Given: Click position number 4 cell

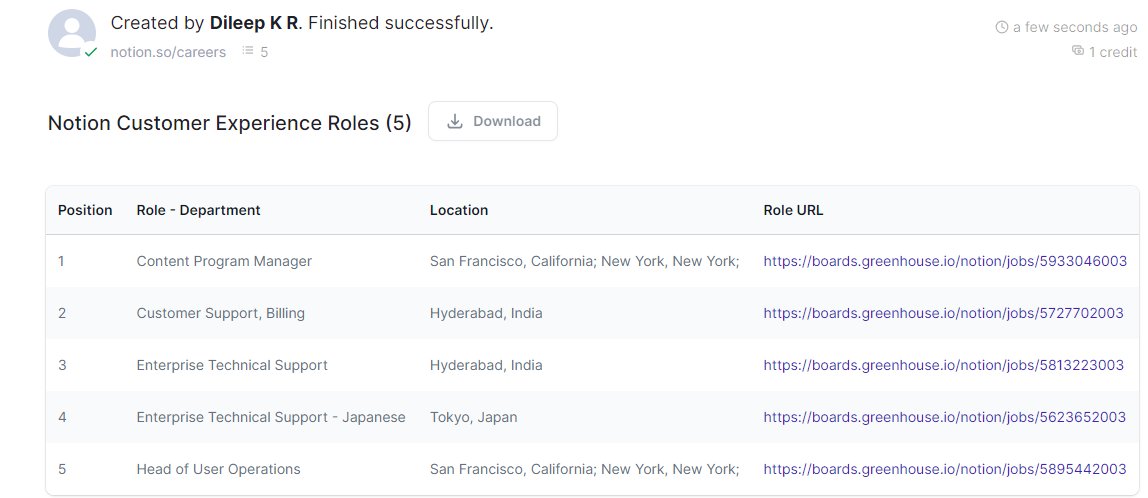Looking at the screenshot, I should click(x=62, y=417).
